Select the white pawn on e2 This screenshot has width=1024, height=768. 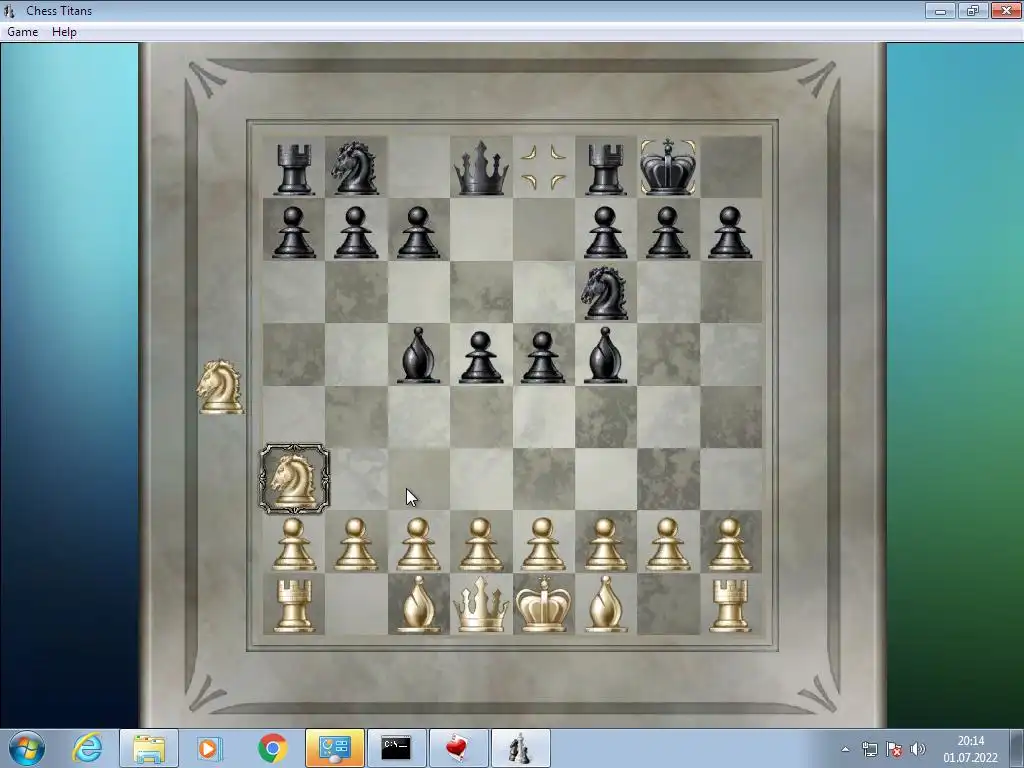pyautogui.click(x=543, y=545)
